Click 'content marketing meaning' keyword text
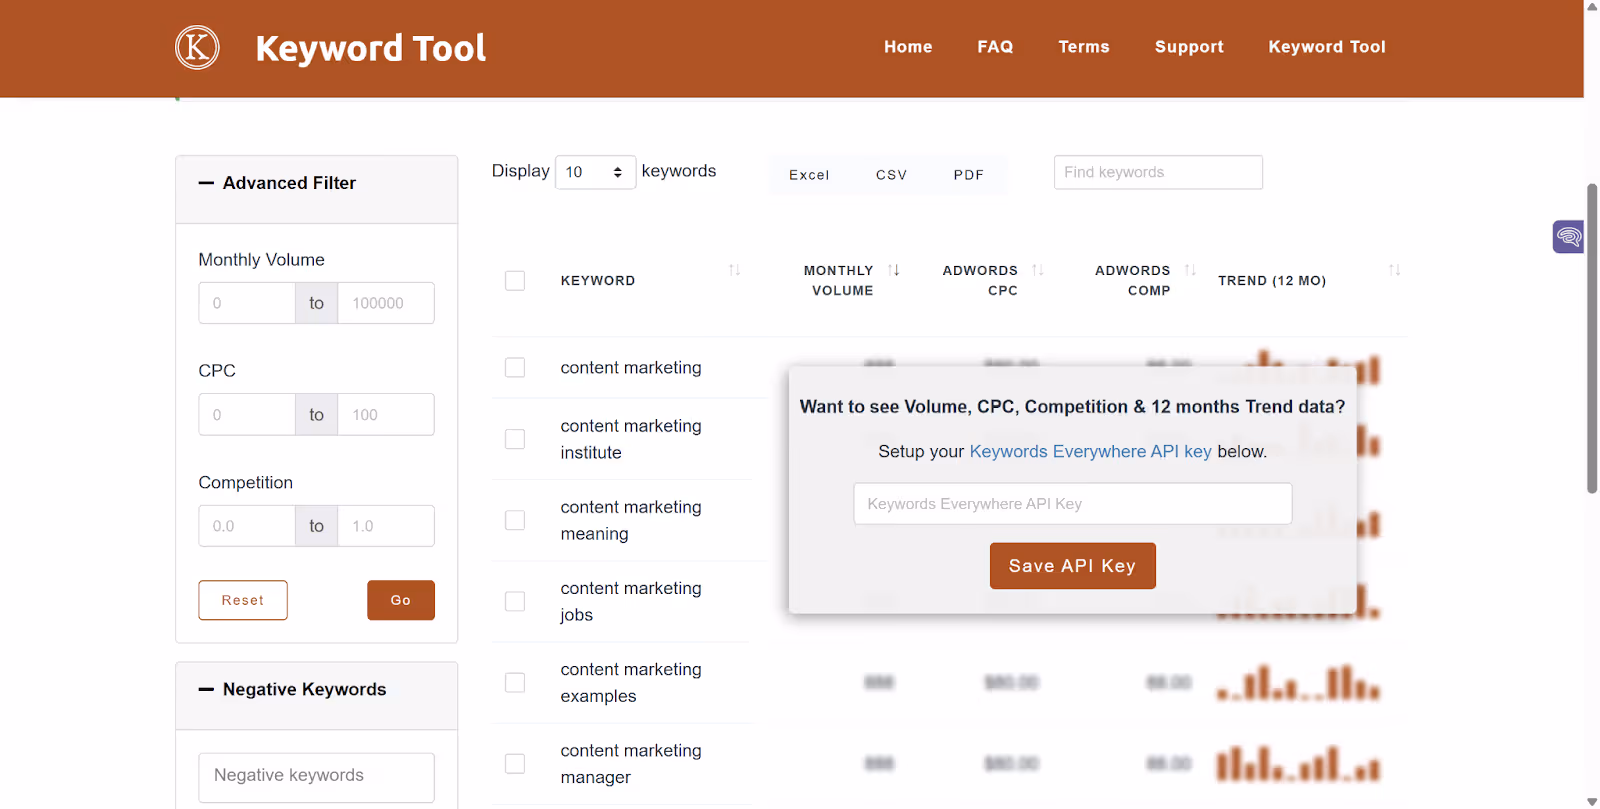 pos(631,520)
